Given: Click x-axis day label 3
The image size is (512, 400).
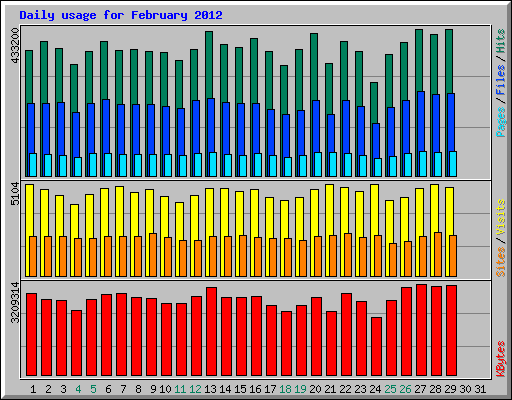Looking at the screenshot, I should pos(63,389).
